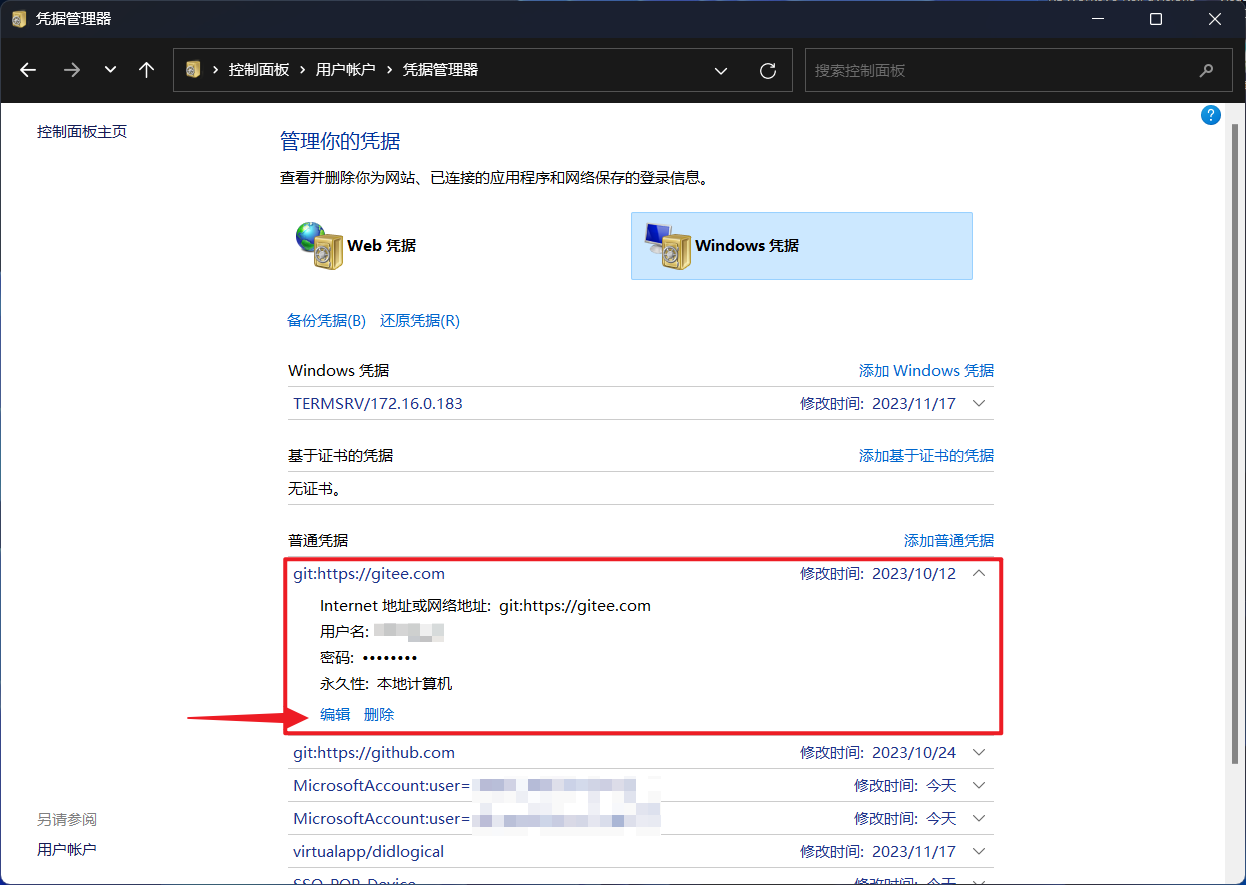This screenshot has width=1246, height=885.
Task: Click the back navigation arrow
Action: 28,70
